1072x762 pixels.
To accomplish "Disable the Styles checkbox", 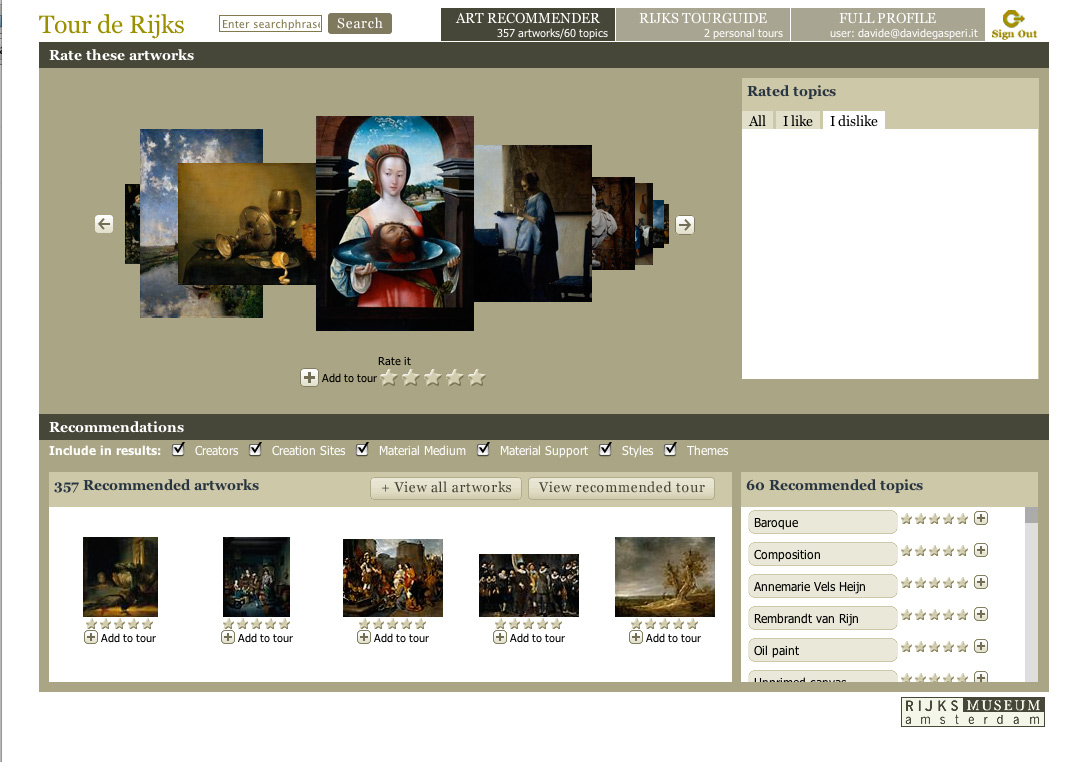I will tap(606, 450).
